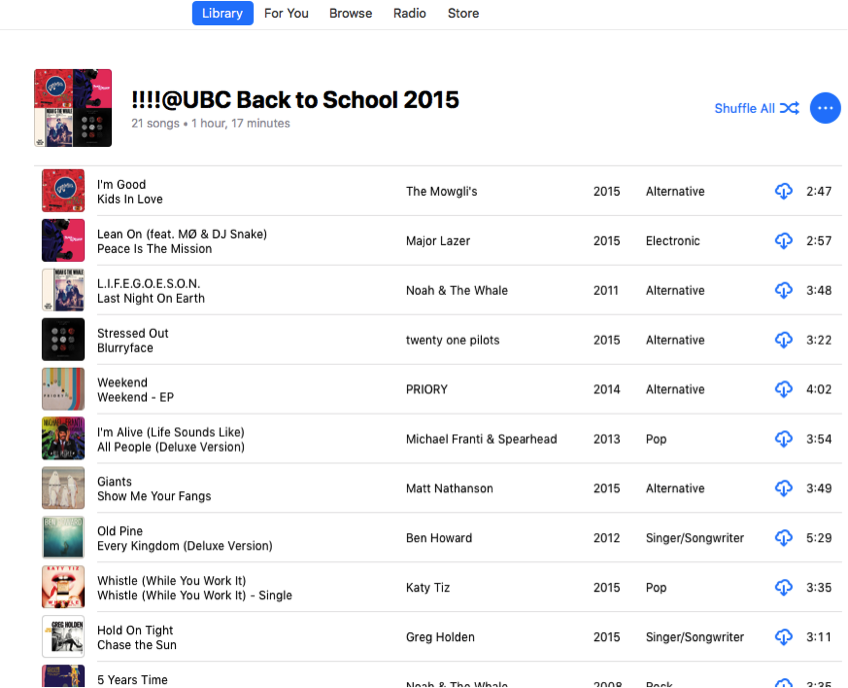The width and height of the screenshot is (848, 688).
Task: Download Whistle (While You Work It)
Action: click(x=784, y=587)
